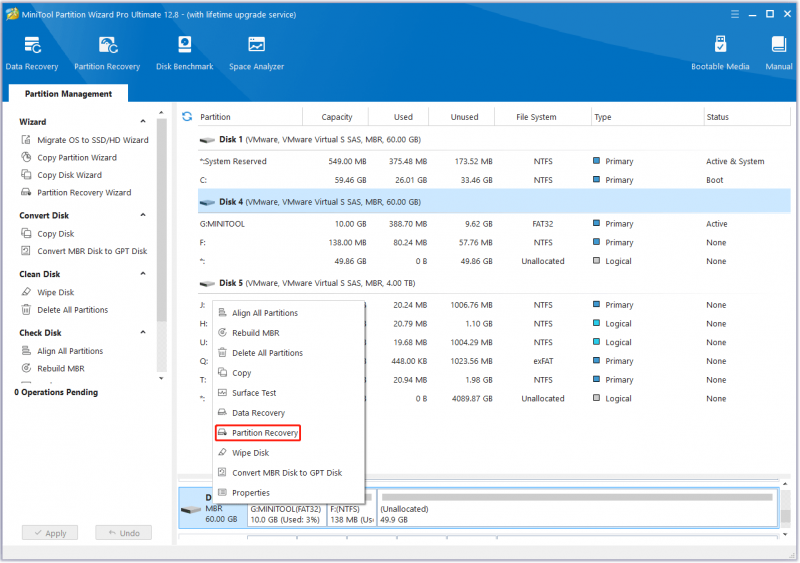Screen dimensions: 800x563
Task: Select the C: partition row
Action: pos(494,180)
